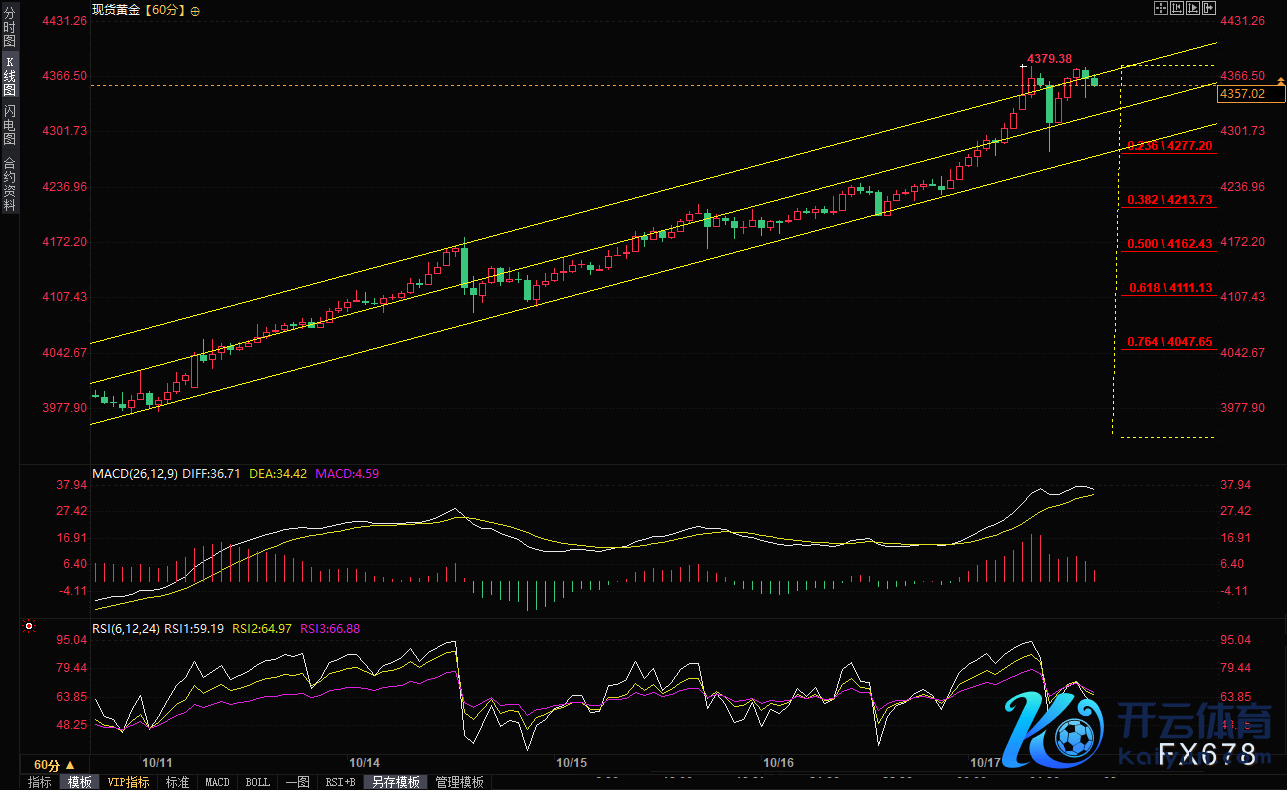
Task: Click the 4357.02 current price label
Action: point(1243,94)
